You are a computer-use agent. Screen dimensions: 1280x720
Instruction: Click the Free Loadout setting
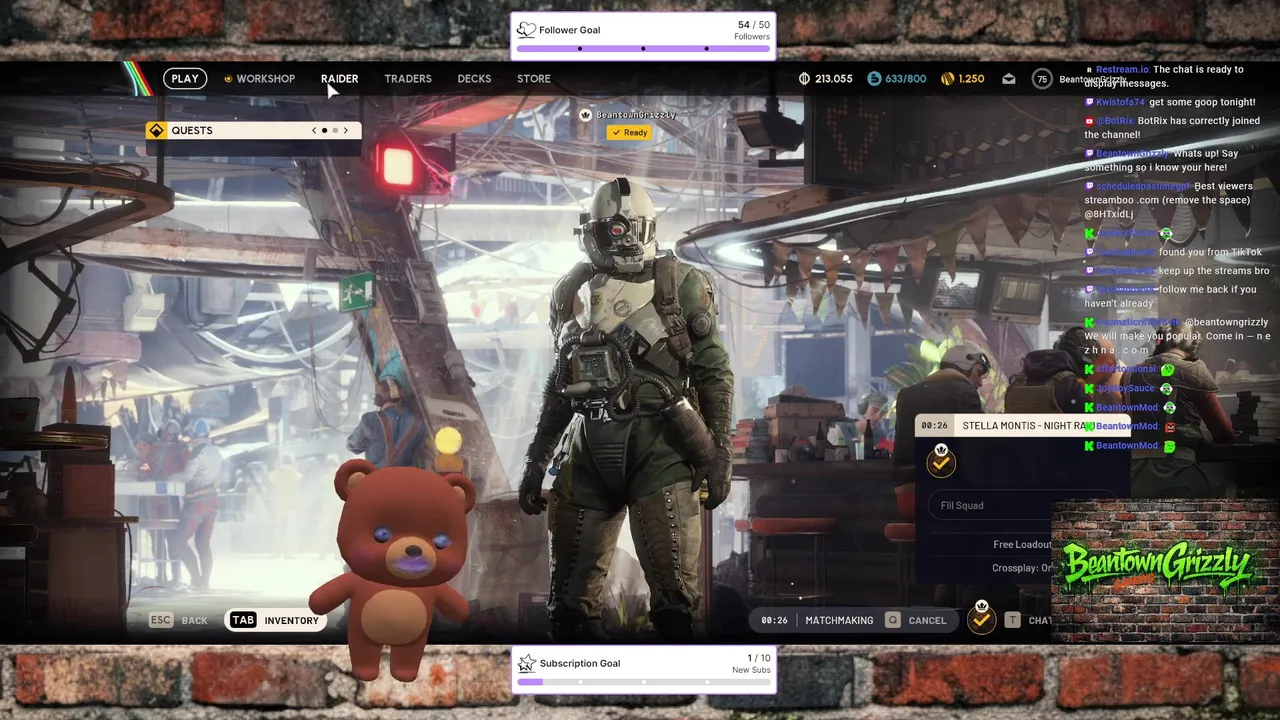(x=1022, y=544)
